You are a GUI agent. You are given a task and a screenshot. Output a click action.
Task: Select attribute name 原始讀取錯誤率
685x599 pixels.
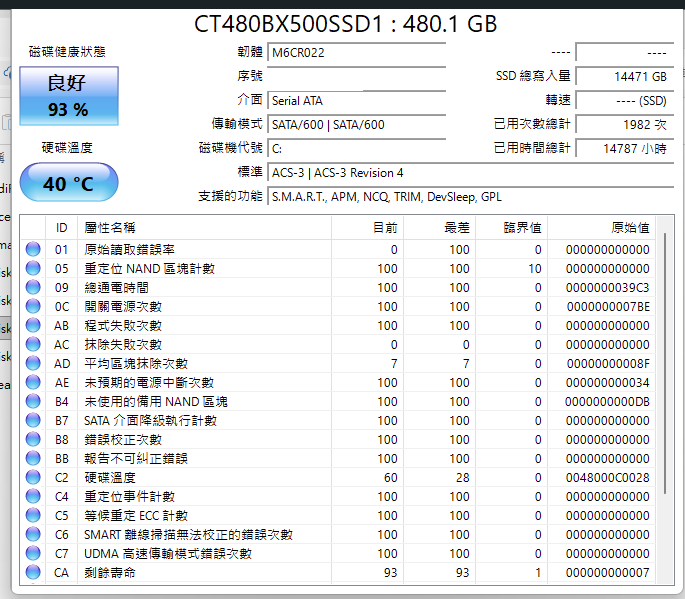coord(129,249)
